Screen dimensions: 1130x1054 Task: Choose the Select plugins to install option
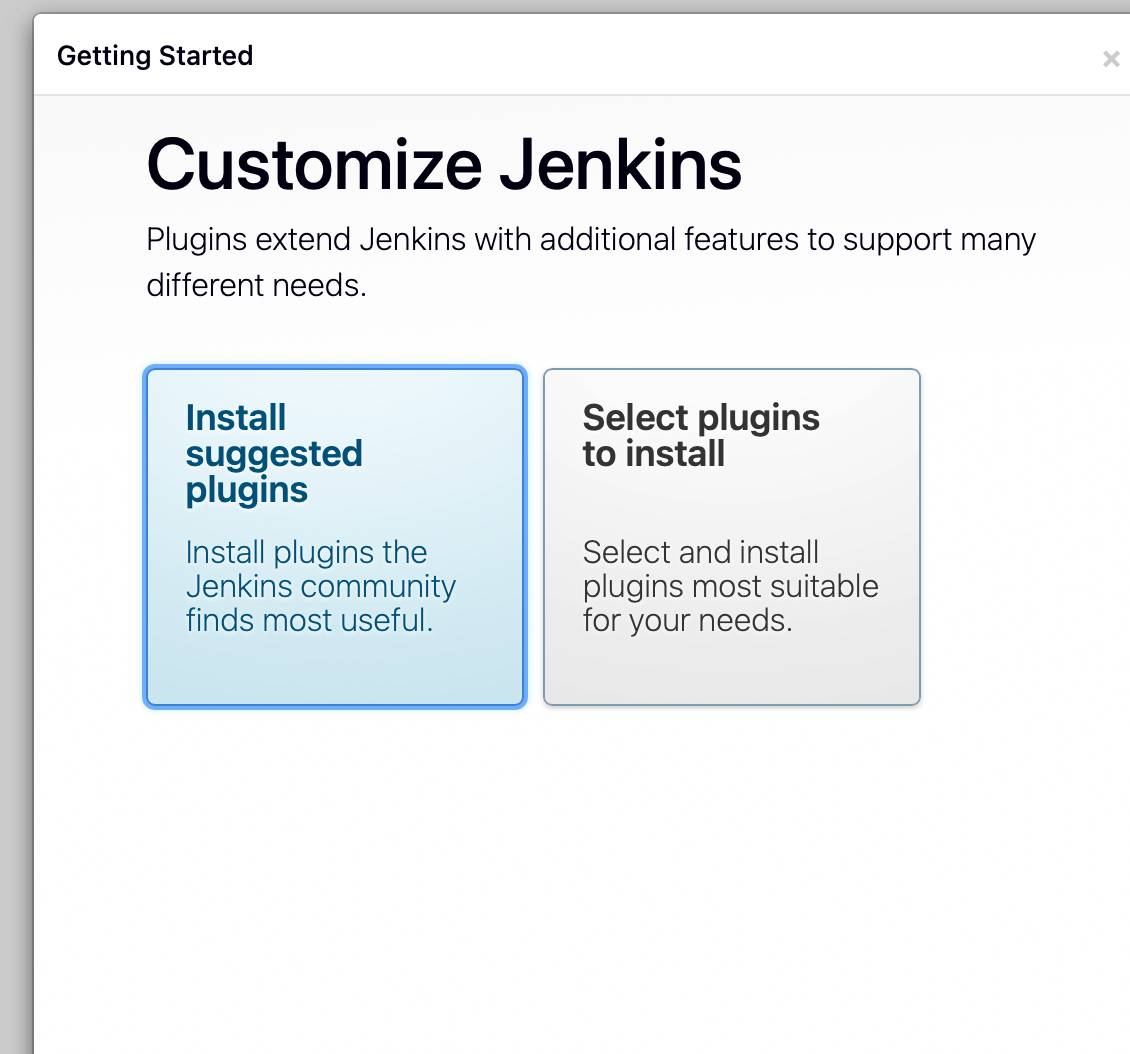[731, 537]
